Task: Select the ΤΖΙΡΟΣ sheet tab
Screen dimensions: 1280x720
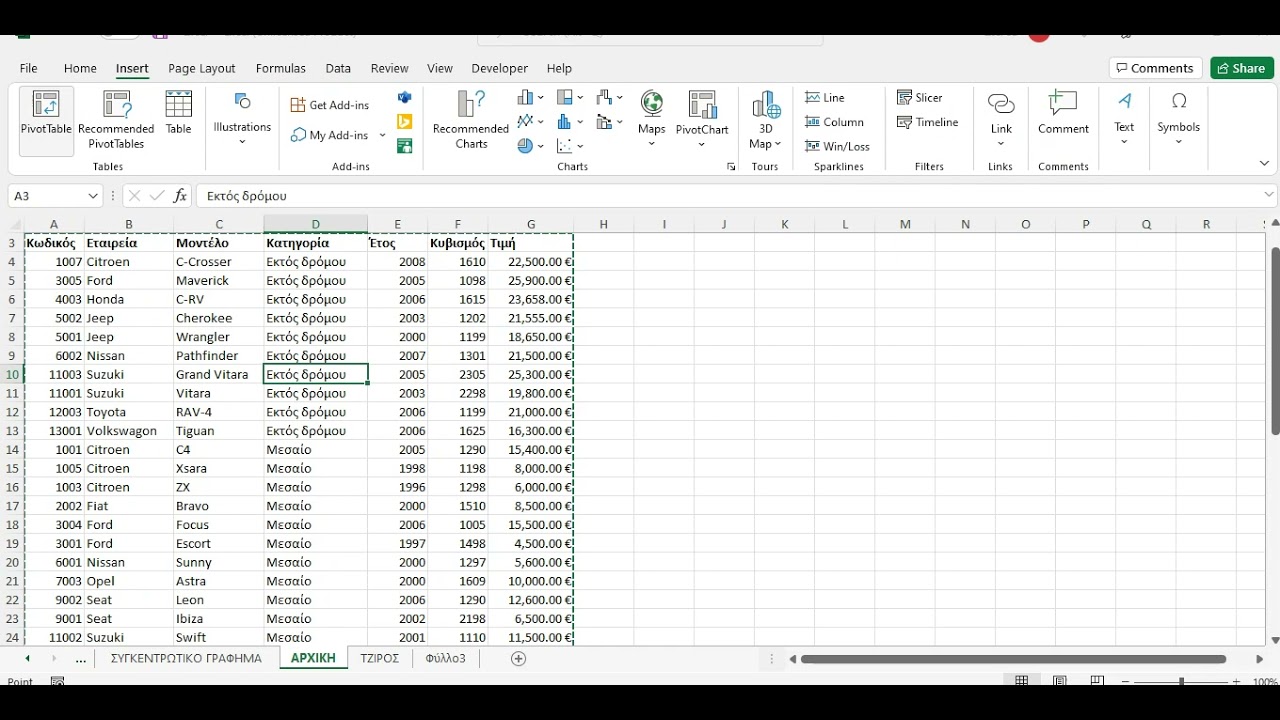Action: click(380, 658)
